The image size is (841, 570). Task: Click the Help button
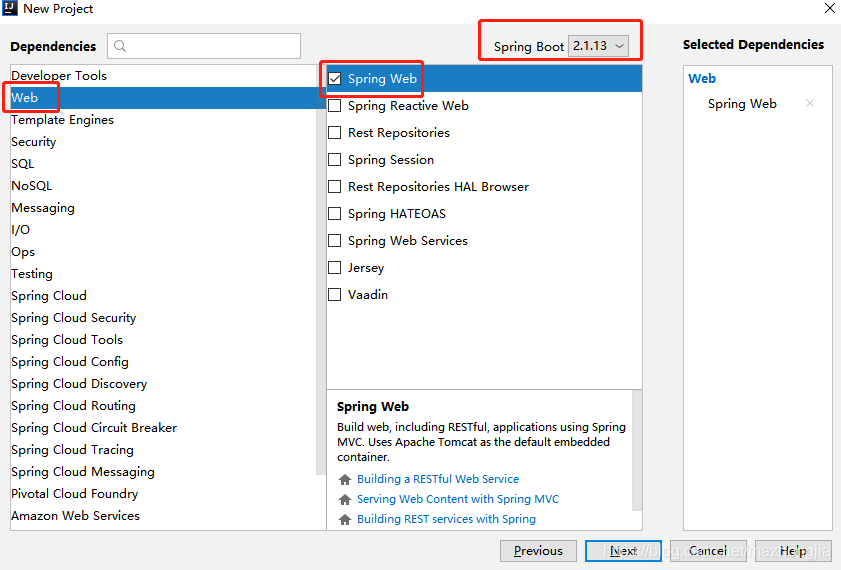click(793, 551)
